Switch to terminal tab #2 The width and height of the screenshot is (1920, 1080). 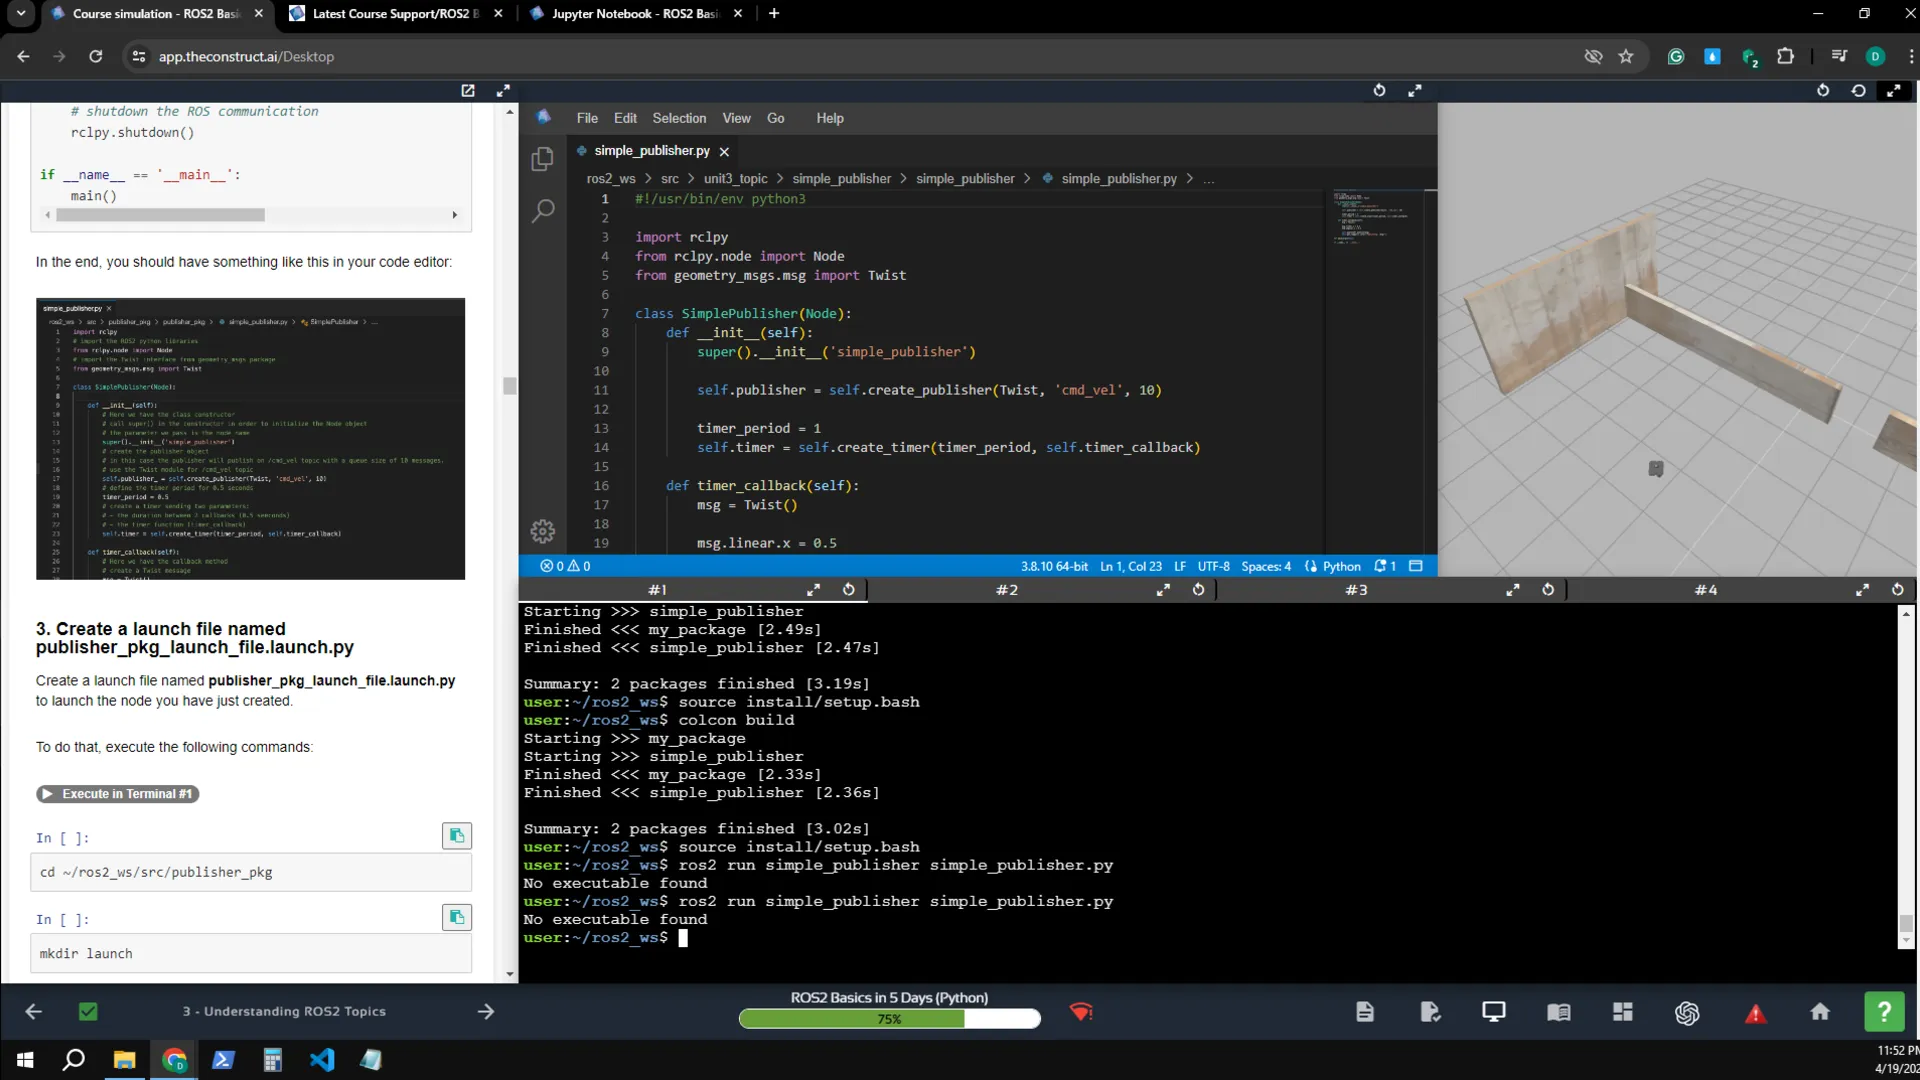1007,590
